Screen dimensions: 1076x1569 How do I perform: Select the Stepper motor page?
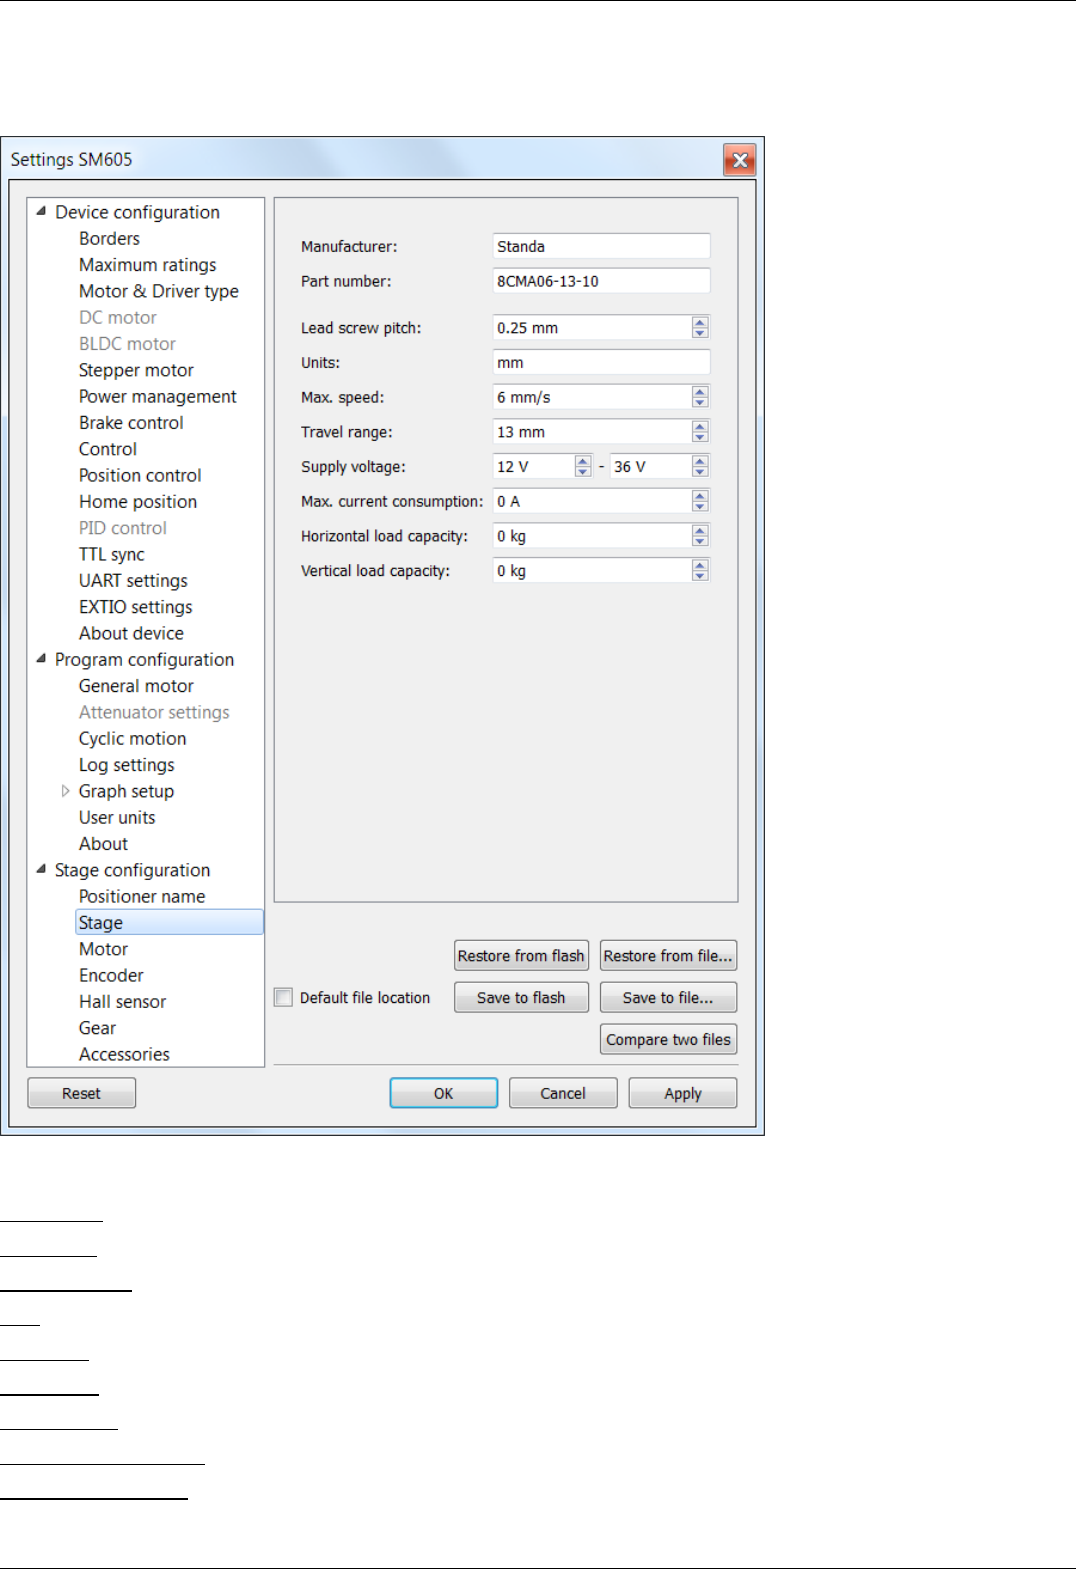point(136,370)
